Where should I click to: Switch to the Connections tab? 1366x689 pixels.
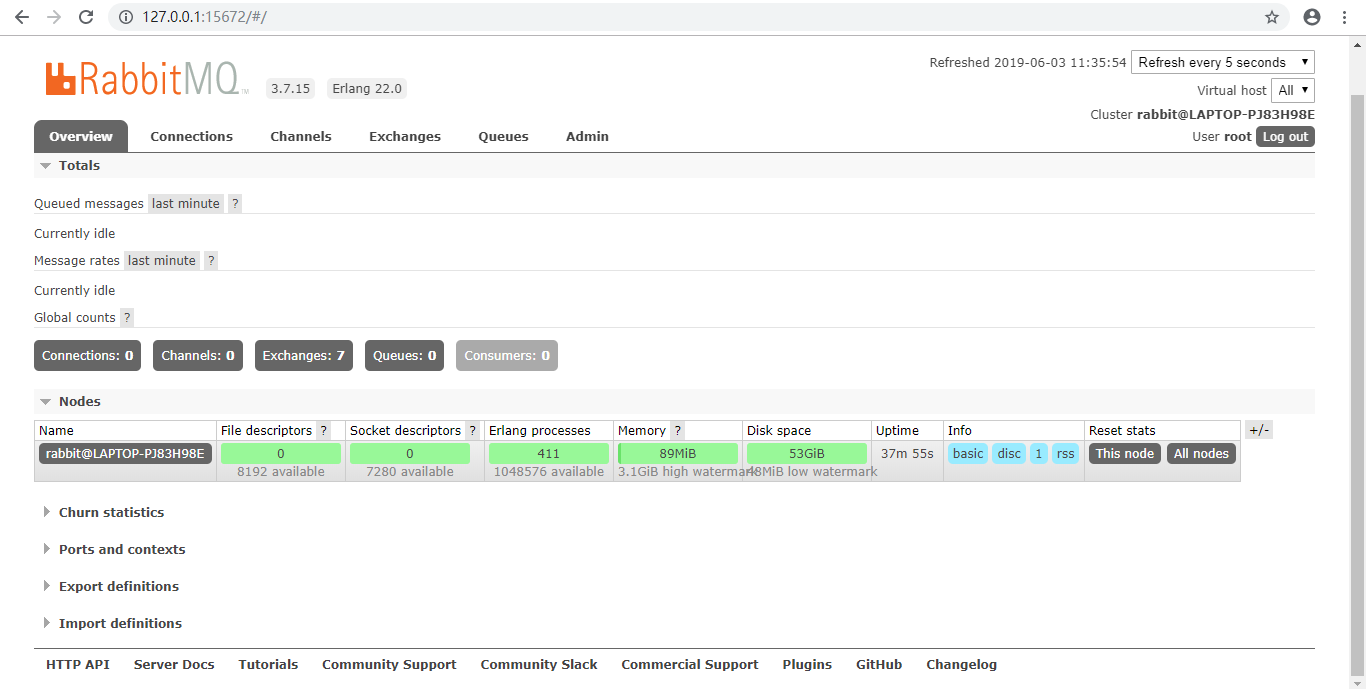(x=191, y=136)
